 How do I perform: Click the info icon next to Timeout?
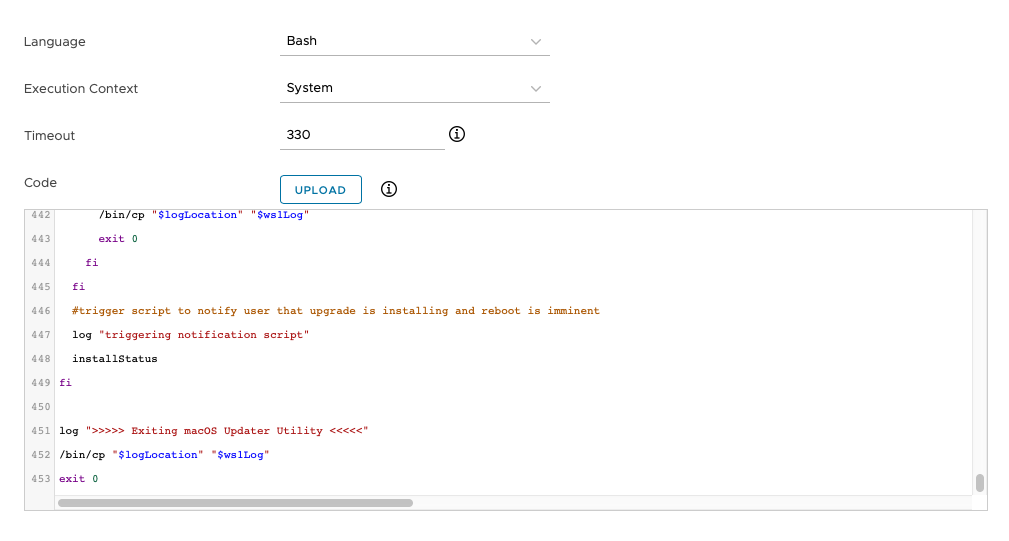[457, 134]
